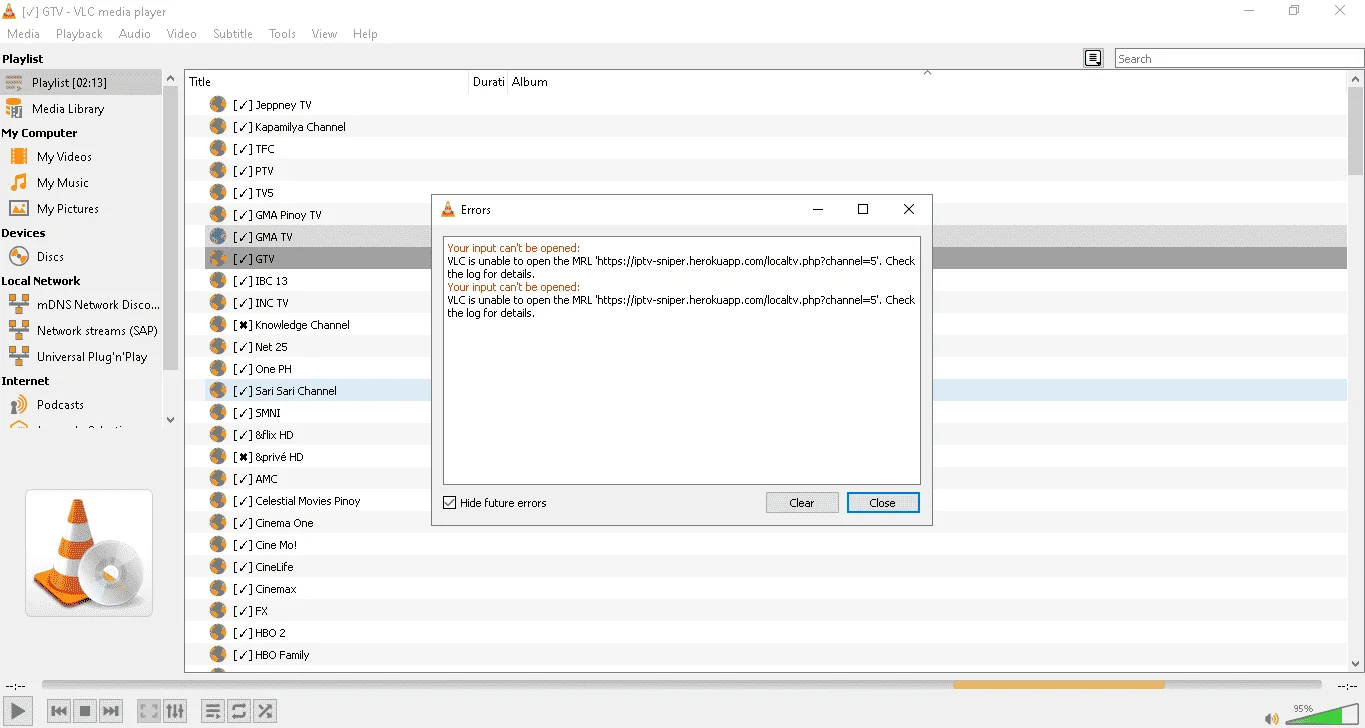Open extended settings equalizer icon

click(175, 711)
